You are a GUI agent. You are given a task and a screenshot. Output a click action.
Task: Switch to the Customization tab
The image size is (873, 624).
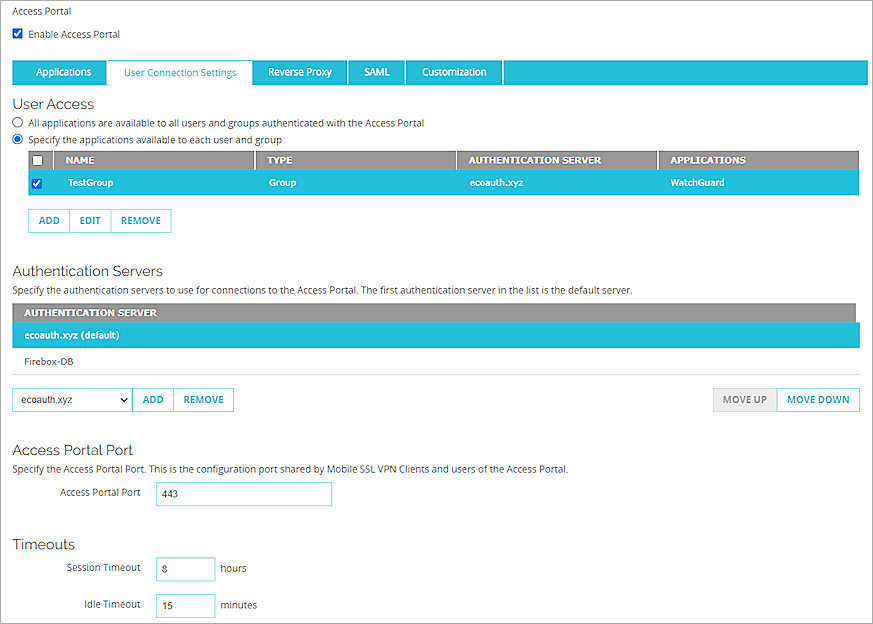coord(453,72)
